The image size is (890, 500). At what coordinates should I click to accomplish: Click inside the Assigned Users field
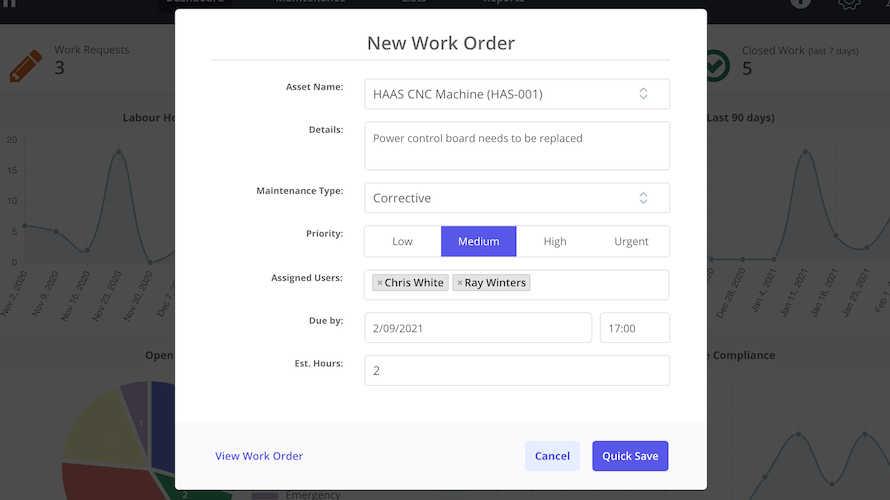point(598,284)
